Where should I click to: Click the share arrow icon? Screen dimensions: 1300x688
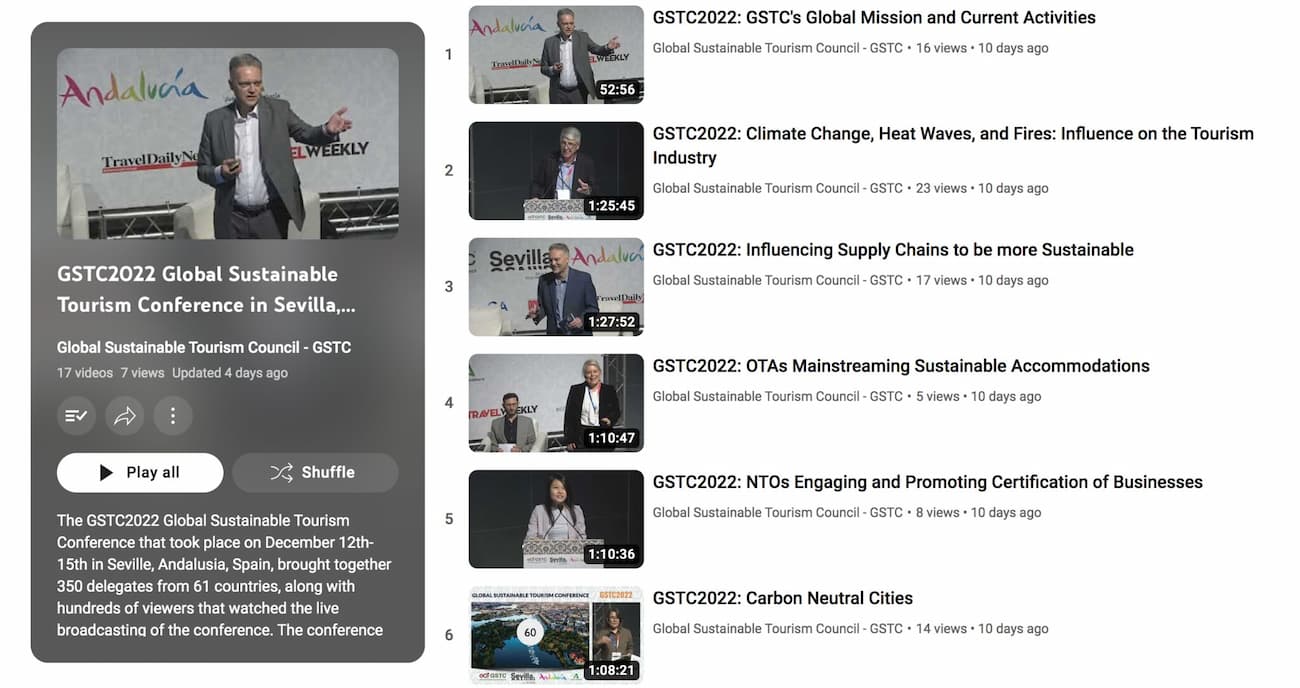pyautogui.click(x=125, y=416)
